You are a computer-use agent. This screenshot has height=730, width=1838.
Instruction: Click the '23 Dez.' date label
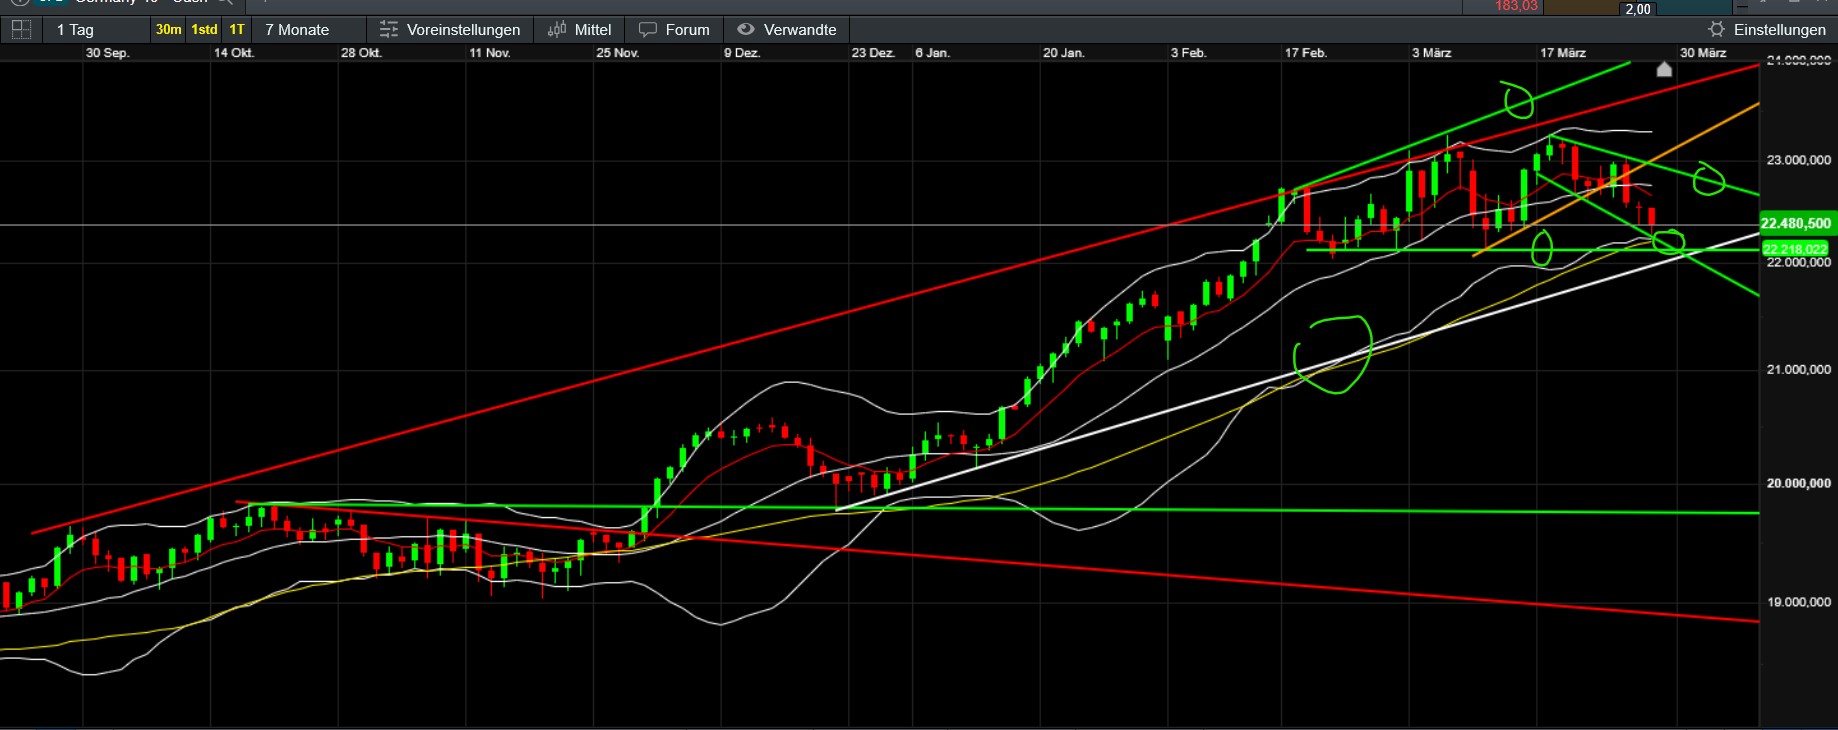[x=873, y=53]
